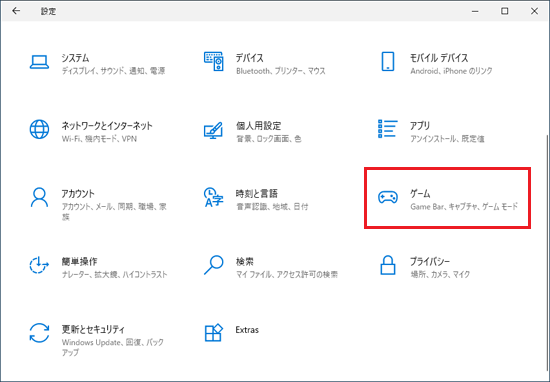Click the システム laptop icon
The height and width of the screenshot is (382, 550).
[x=39, y=62]
